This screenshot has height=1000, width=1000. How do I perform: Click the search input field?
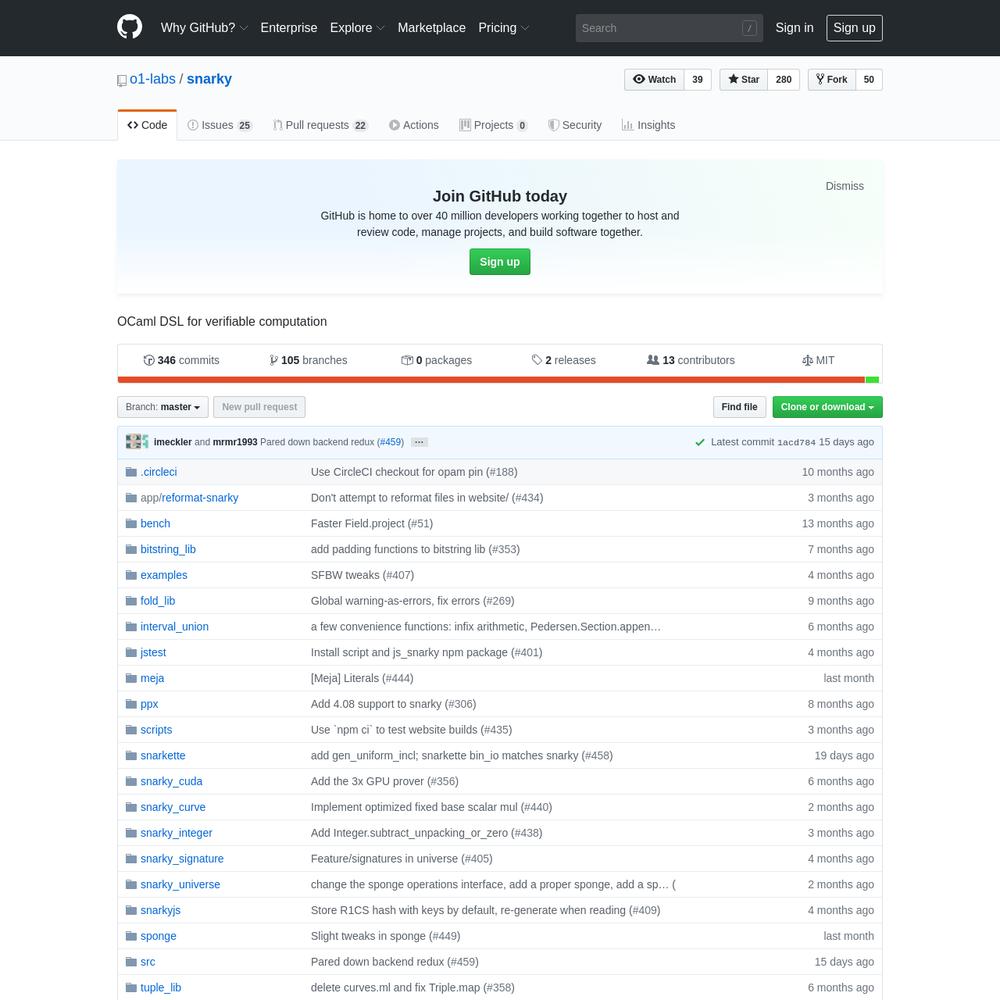(x=669, y=28)
